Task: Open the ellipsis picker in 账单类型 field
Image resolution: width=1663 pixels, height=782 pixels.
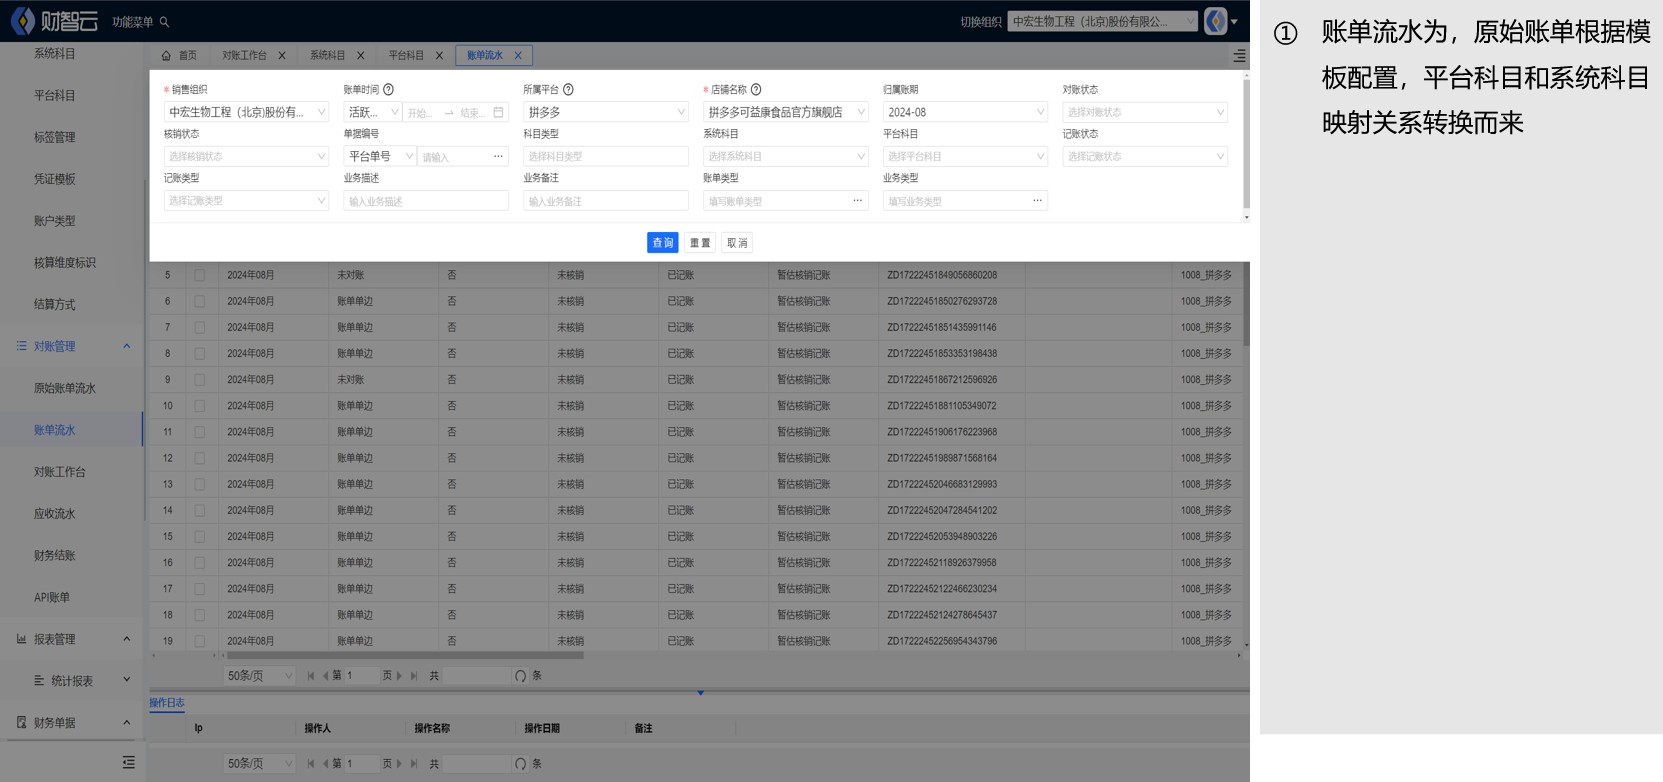Action: [x=857, y=201]
